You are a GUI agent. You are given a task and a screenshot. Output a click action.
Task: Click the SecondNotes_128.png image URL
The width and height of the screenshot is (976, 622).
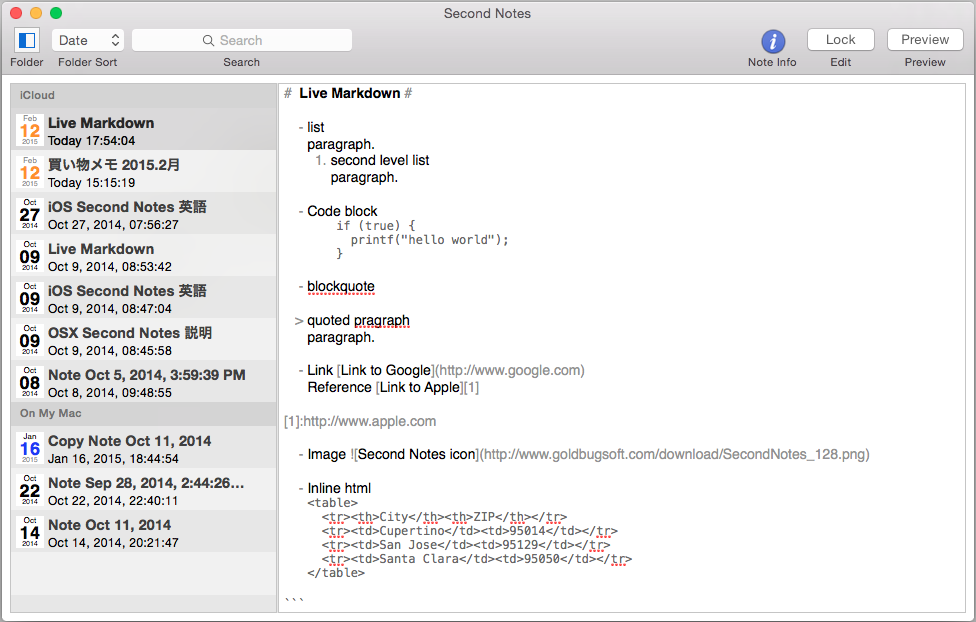click(676, 455)
